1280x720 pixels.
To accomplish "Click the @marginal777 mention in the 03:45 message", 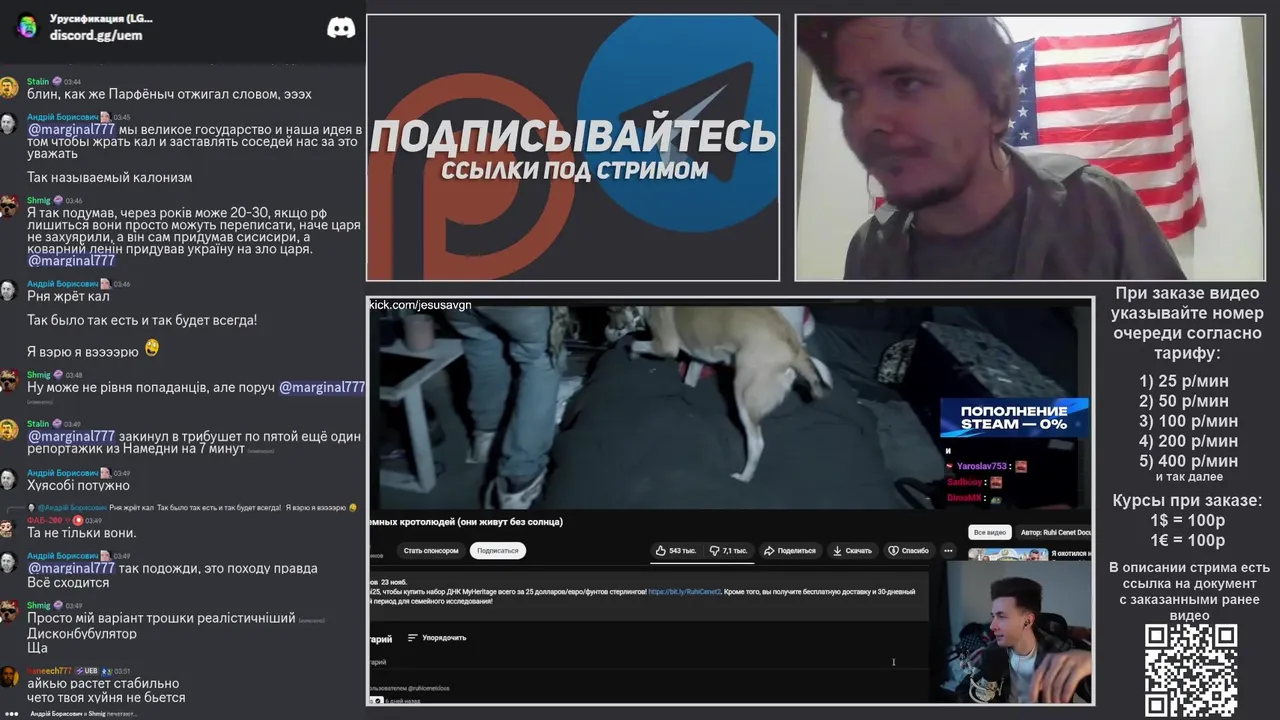I will point(71,129).
